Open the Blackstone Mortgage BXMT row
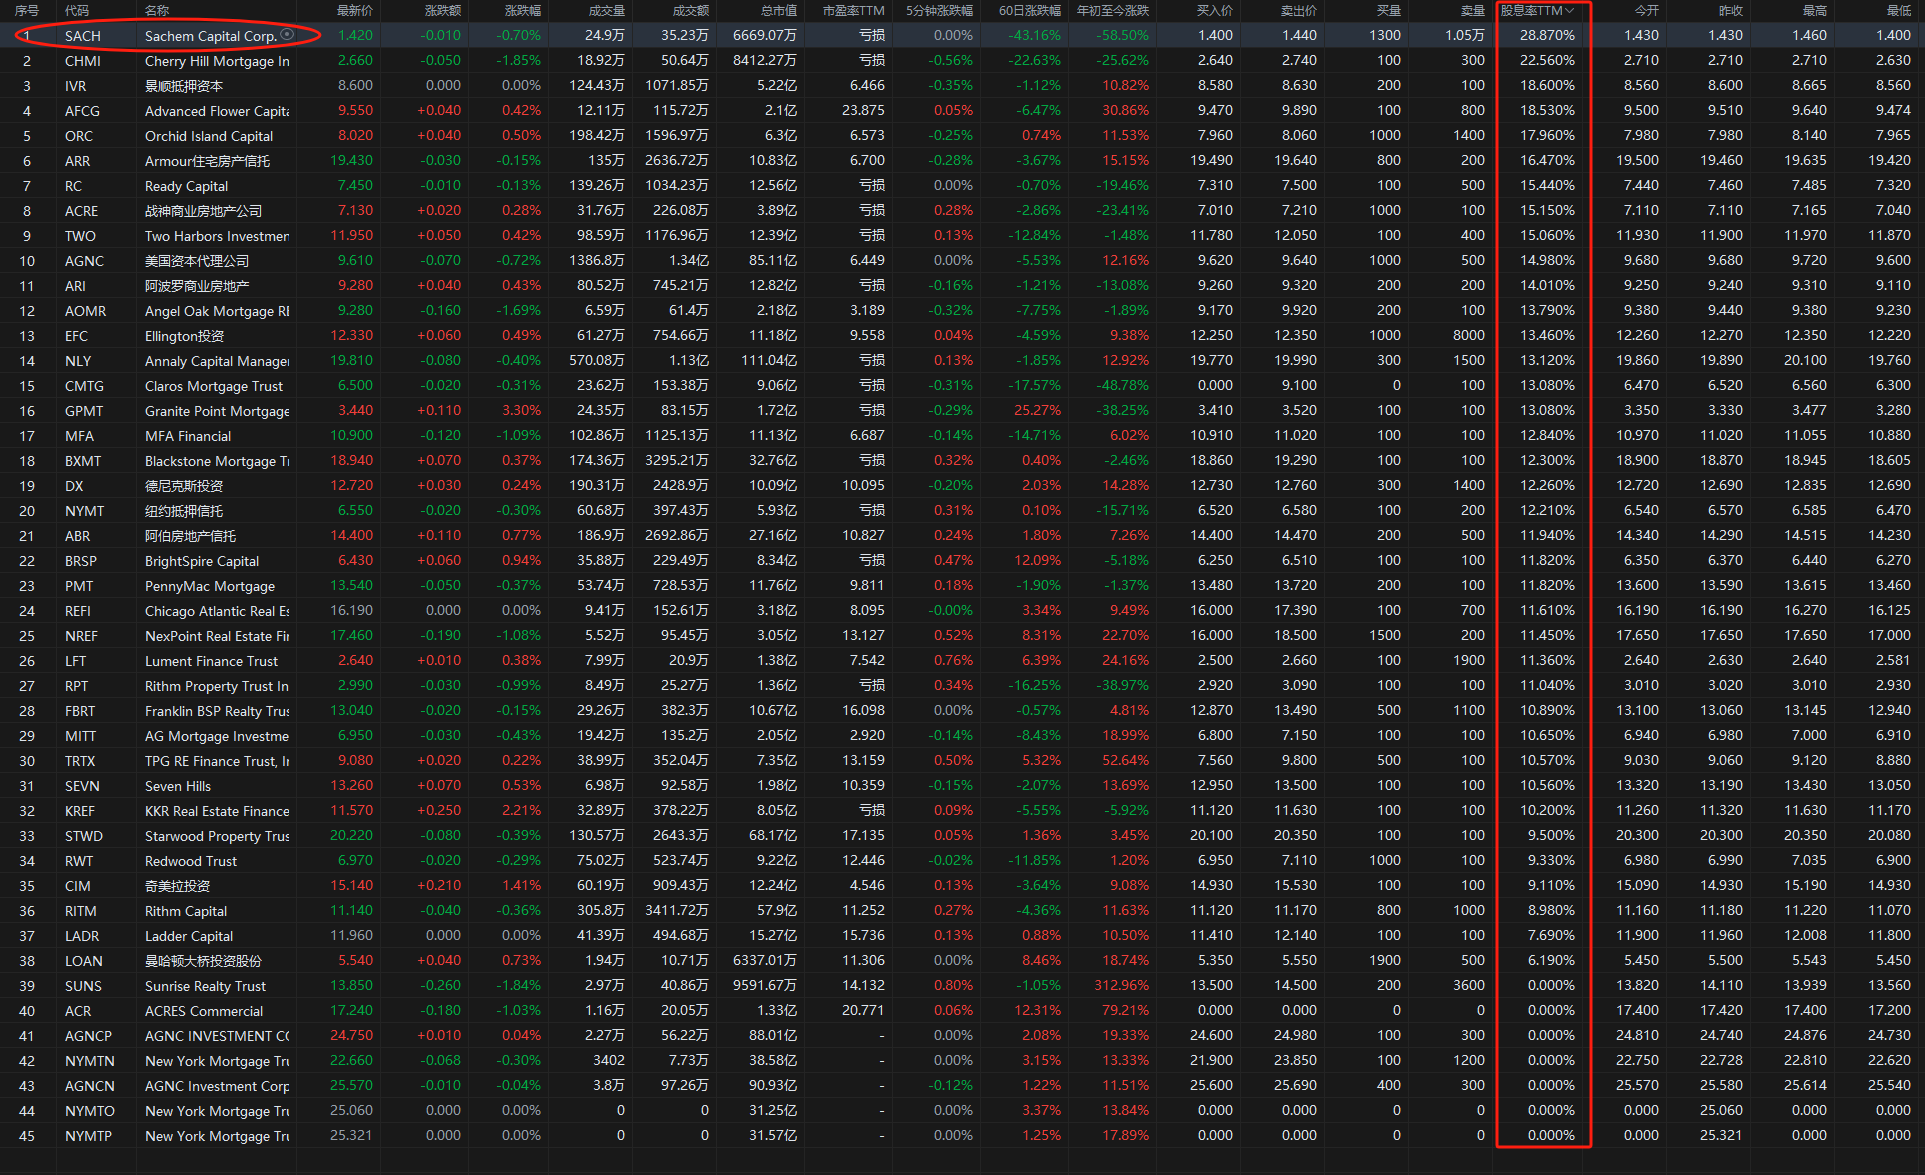1925x1175 pixels. click(217, 461)
